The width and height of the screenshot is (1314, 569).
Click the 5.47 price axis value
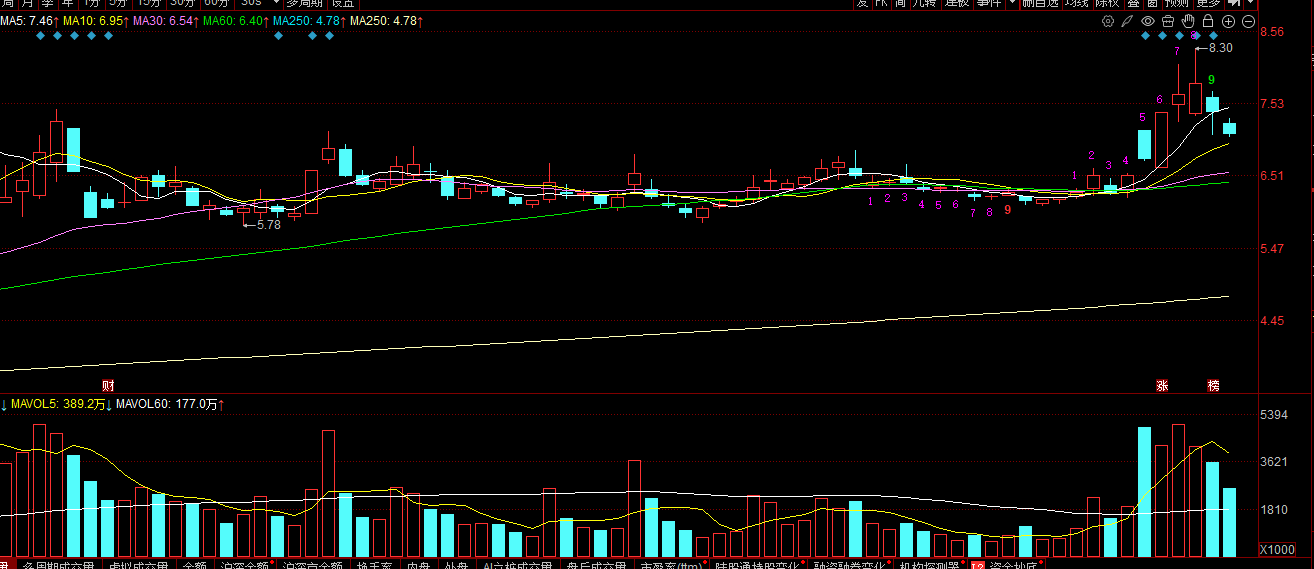point(1272,248)
